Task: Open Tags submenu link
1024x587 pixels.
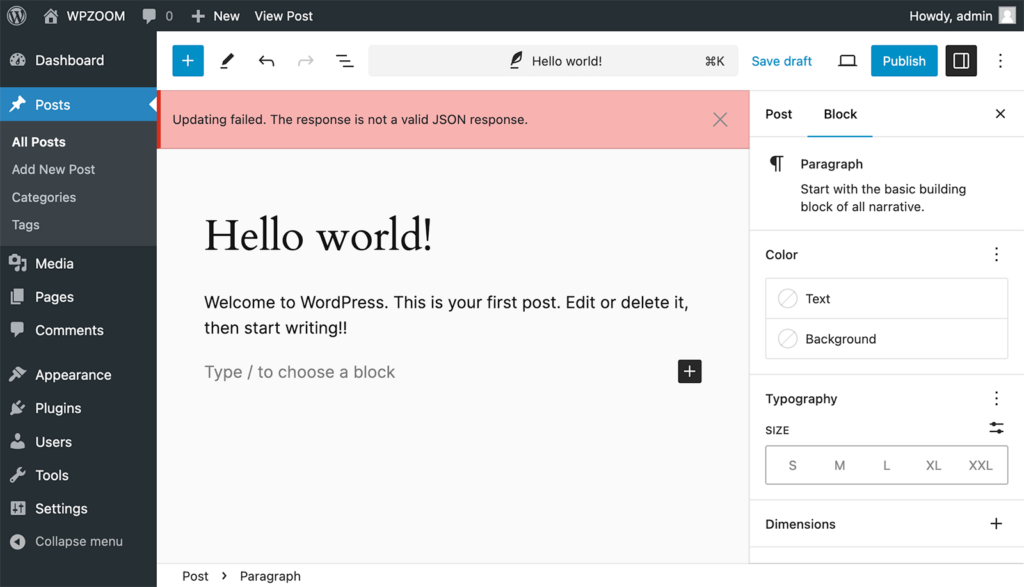Action: 25,225
